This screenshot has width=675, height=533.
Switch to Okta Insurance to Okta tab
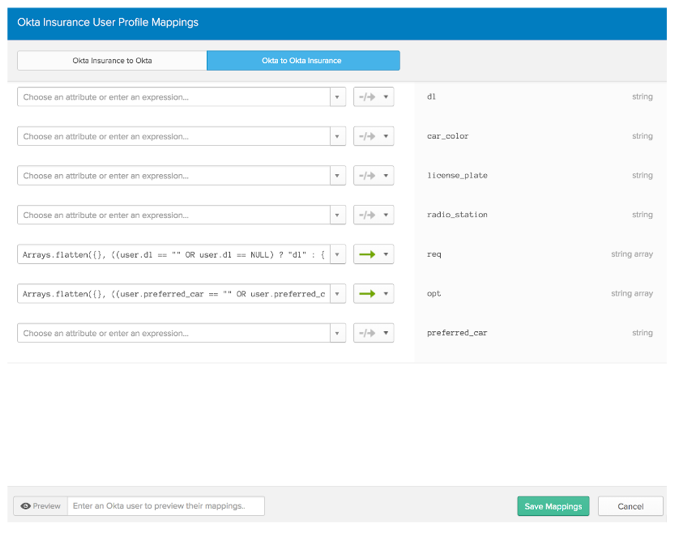(112, 61)
